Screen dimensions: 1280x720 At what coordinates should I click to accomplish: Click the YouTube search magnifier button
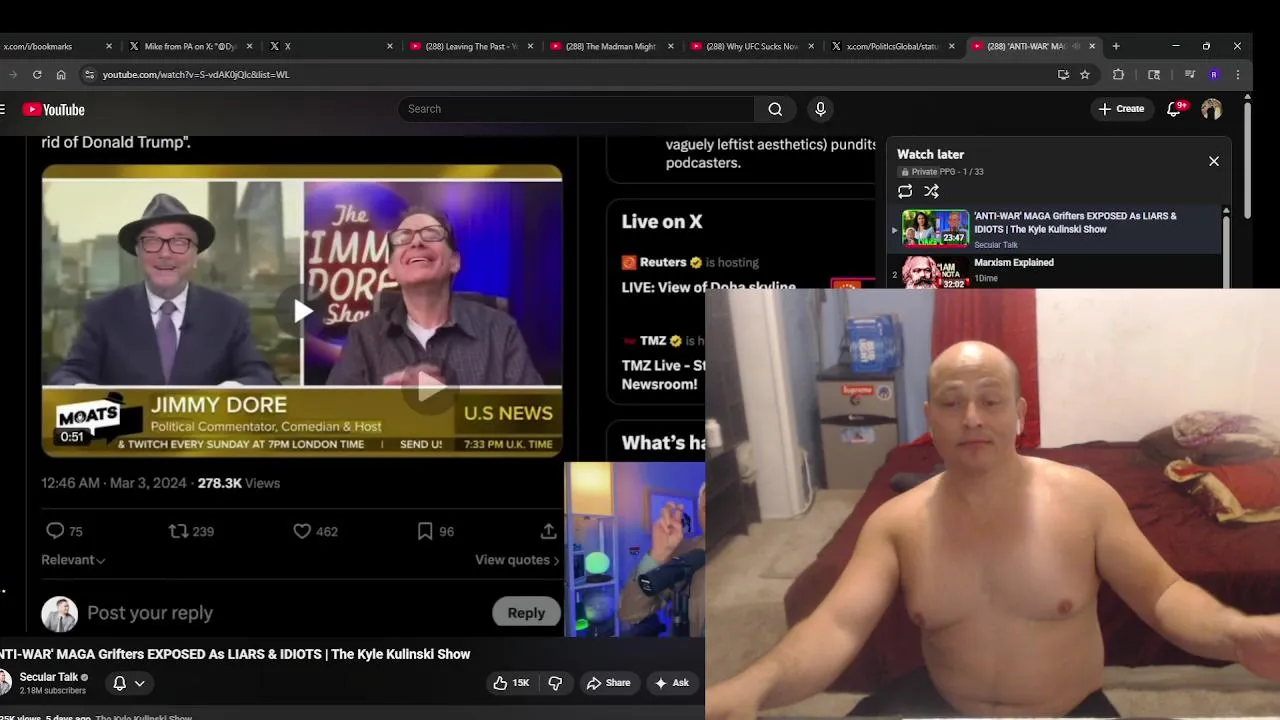pyautogui.click(x=775, y=109)
